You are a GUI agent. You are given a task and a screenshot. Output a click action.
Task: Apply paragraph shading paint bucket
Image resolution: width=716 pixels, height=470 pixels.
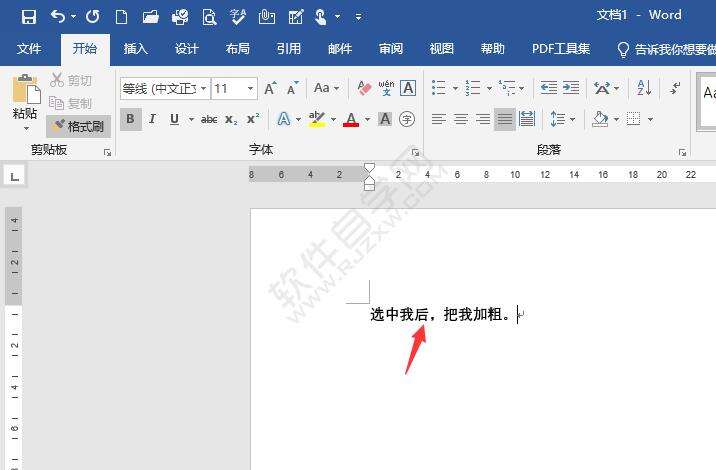click(x=600, y=119)
